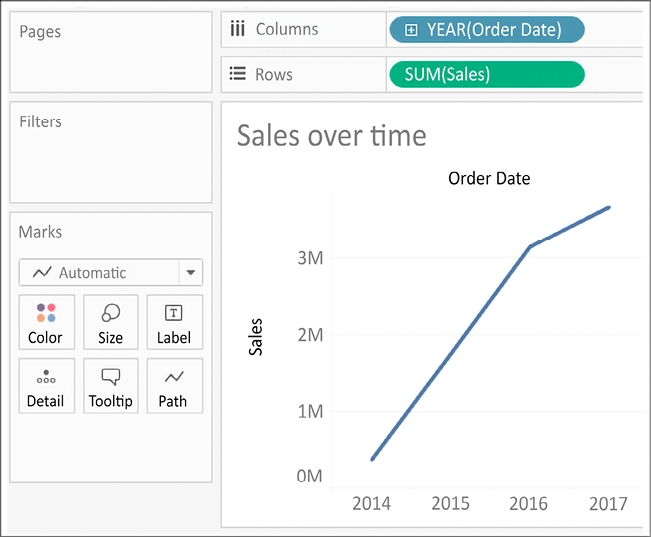The height and width of the screenshot is (537, 651).
Task: Click the Tooltip marks card
Action: tap(110, 386)
